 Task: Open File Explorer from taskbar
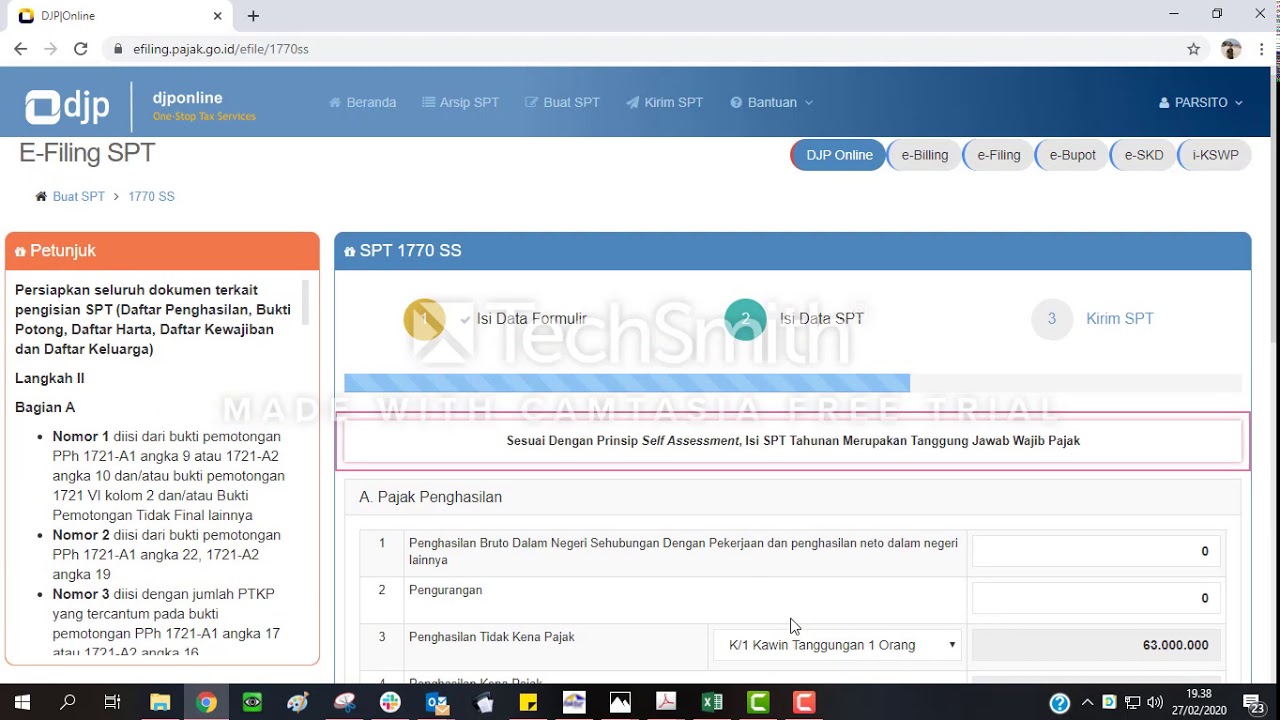(160, 703)
